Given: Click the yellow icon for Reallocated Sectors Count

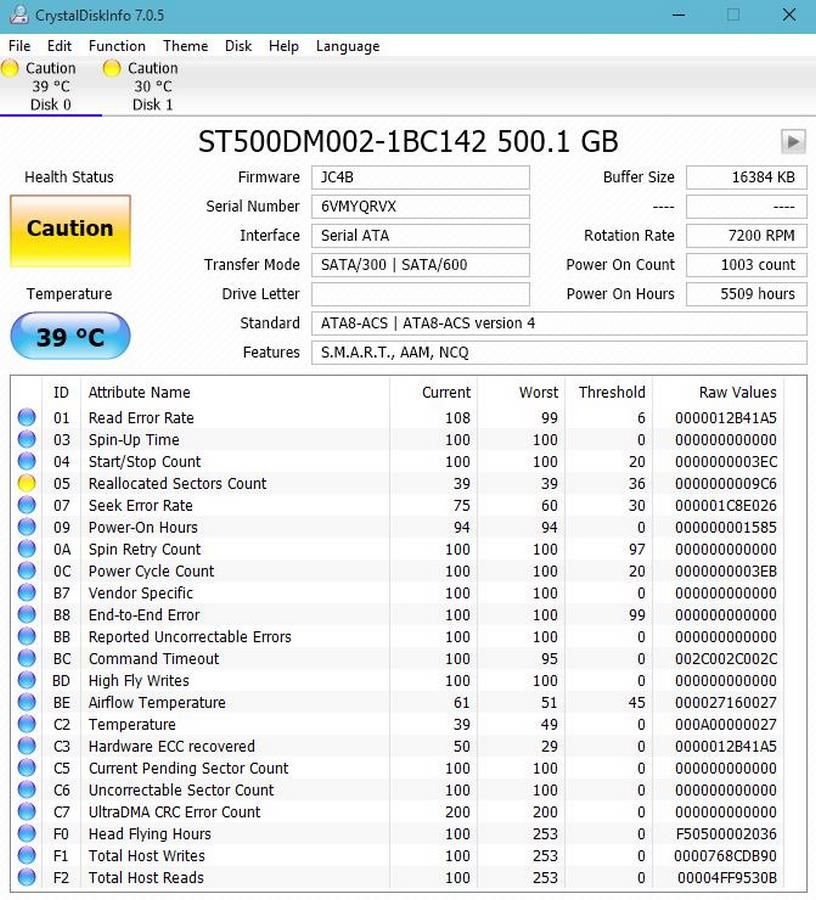Looking at the screenshot, I should [x=26, y=483].
